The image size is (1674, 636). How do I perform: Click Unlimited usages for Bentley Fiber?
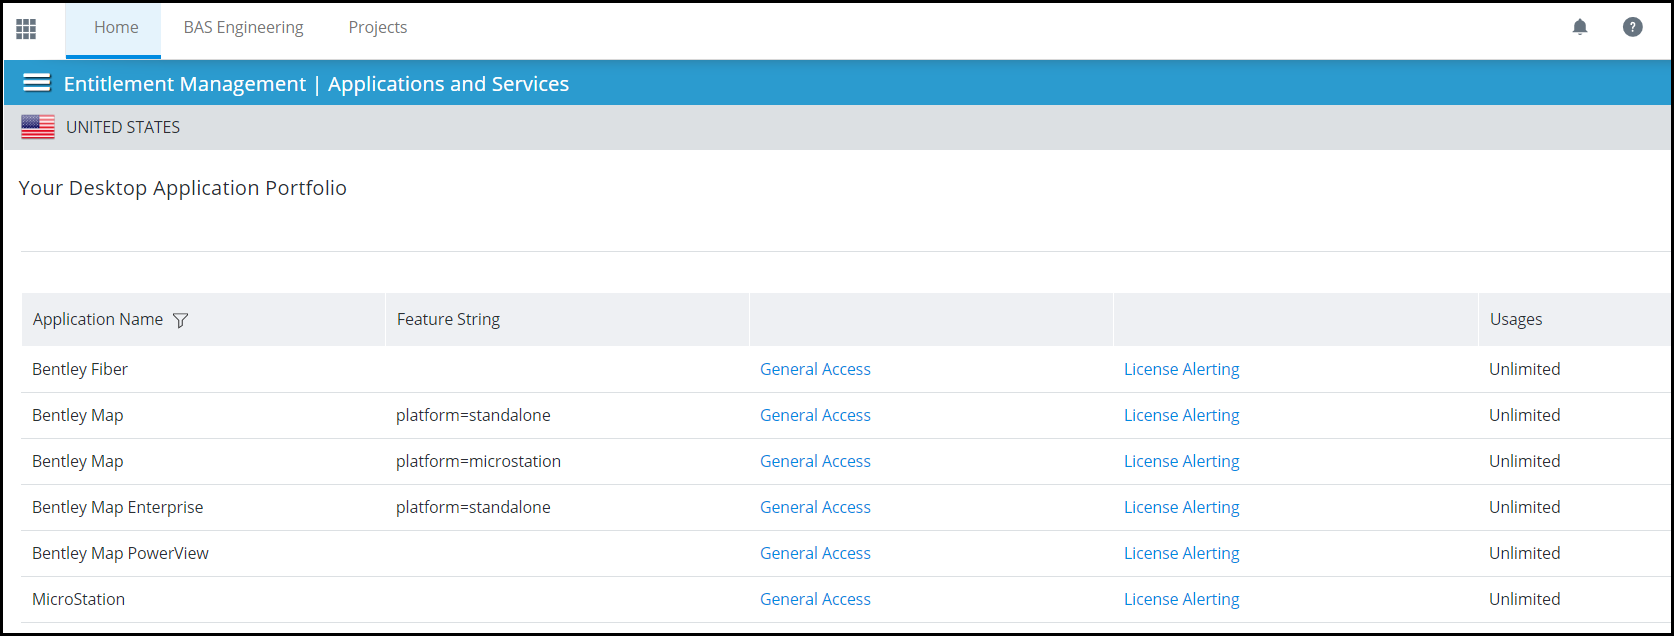(1524, 369)
